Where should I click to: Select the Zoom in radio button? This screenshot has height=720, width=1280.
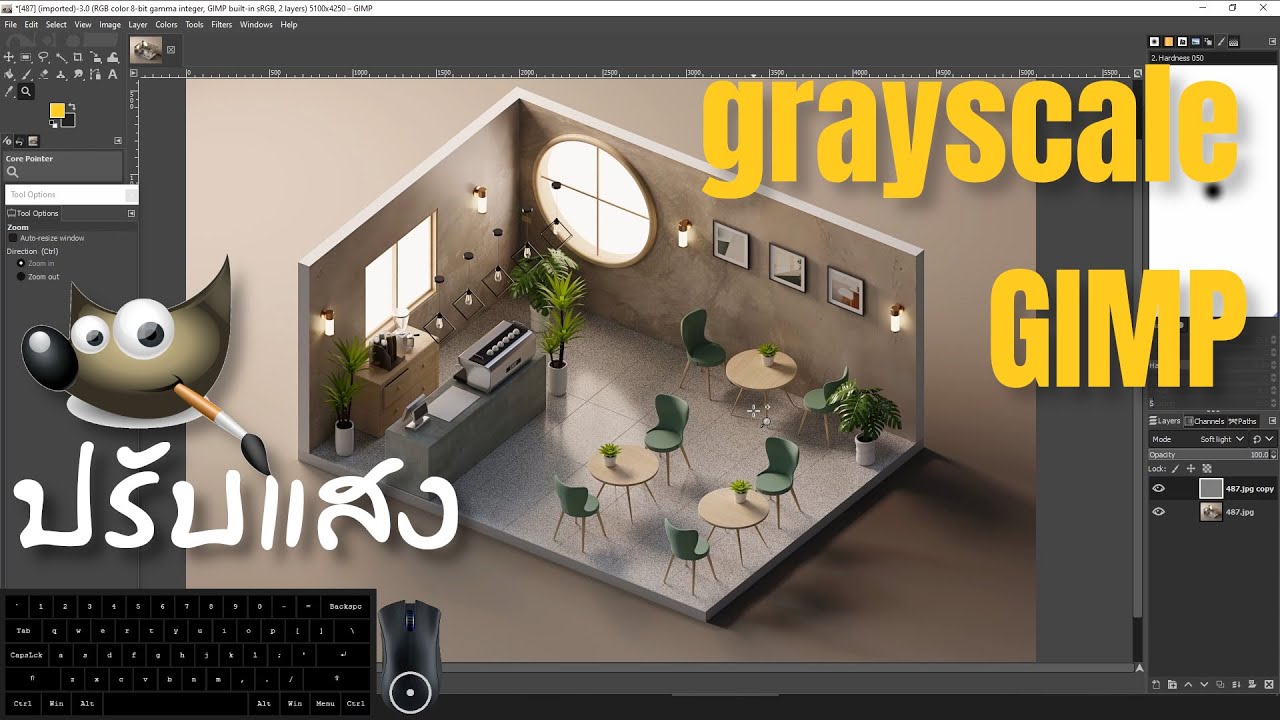[21, 263]
